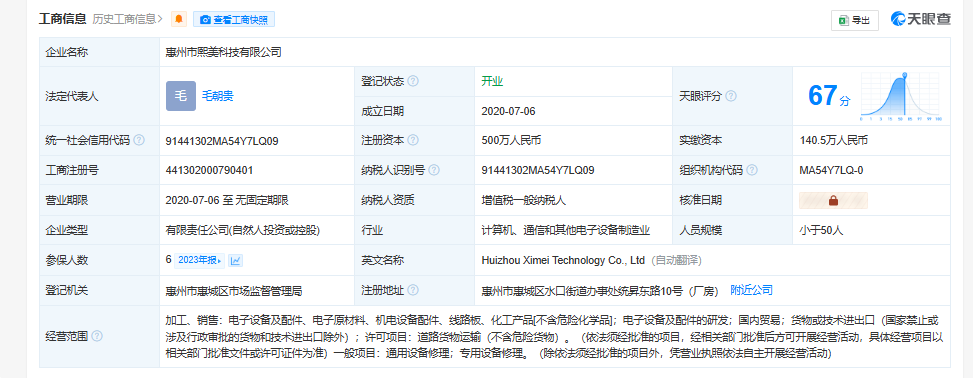Click 附近公司 link

tap(751, 290)
